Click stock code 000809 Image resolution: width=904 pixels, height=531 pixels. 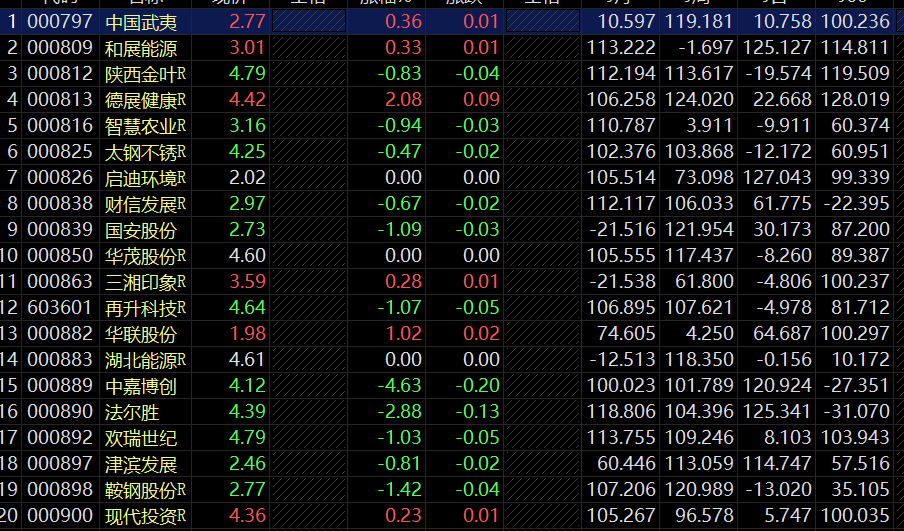(x=60, y=48)
